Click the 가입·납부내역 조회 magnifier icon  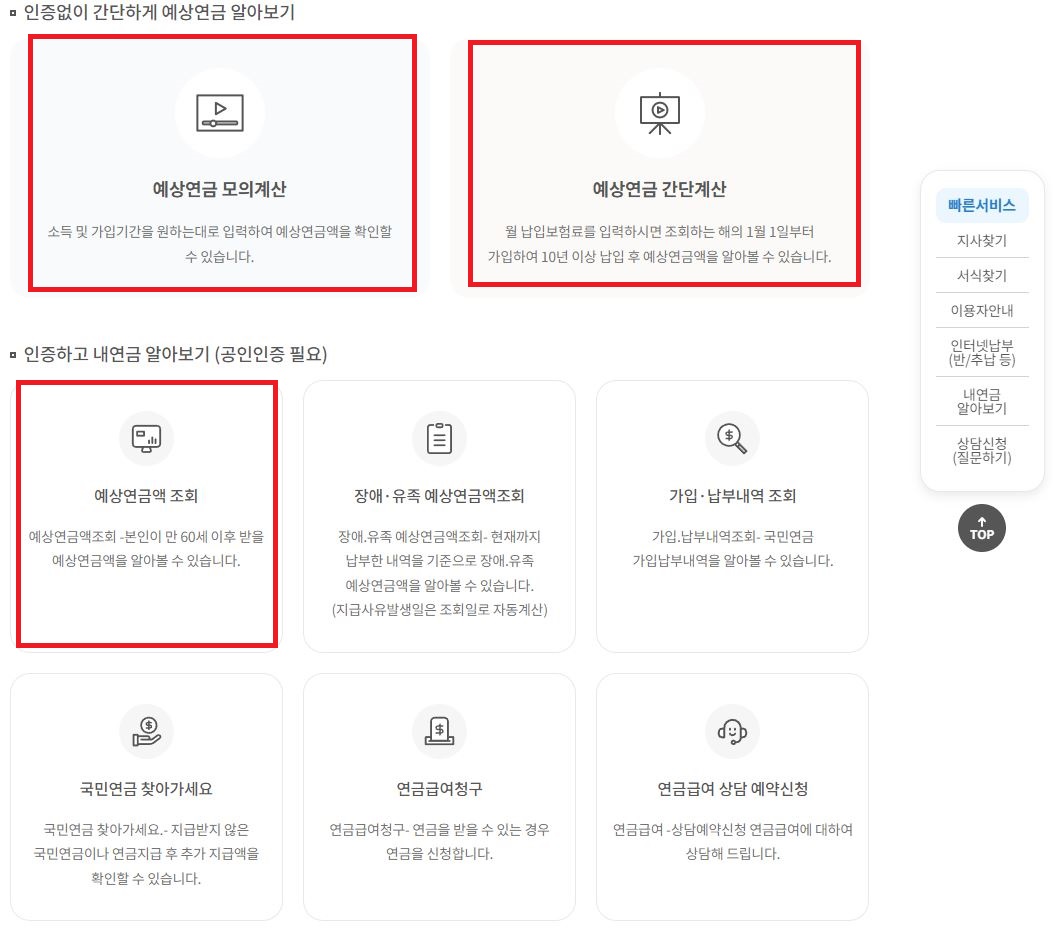tap(732, 437)
